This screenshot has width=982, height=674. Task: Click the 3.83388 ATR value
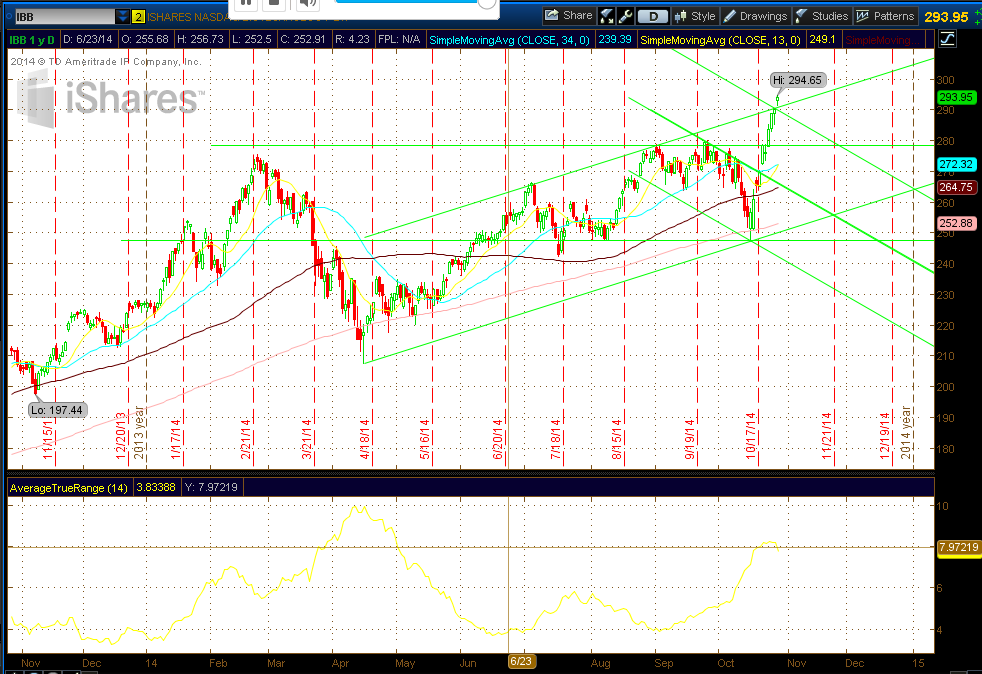156,487
